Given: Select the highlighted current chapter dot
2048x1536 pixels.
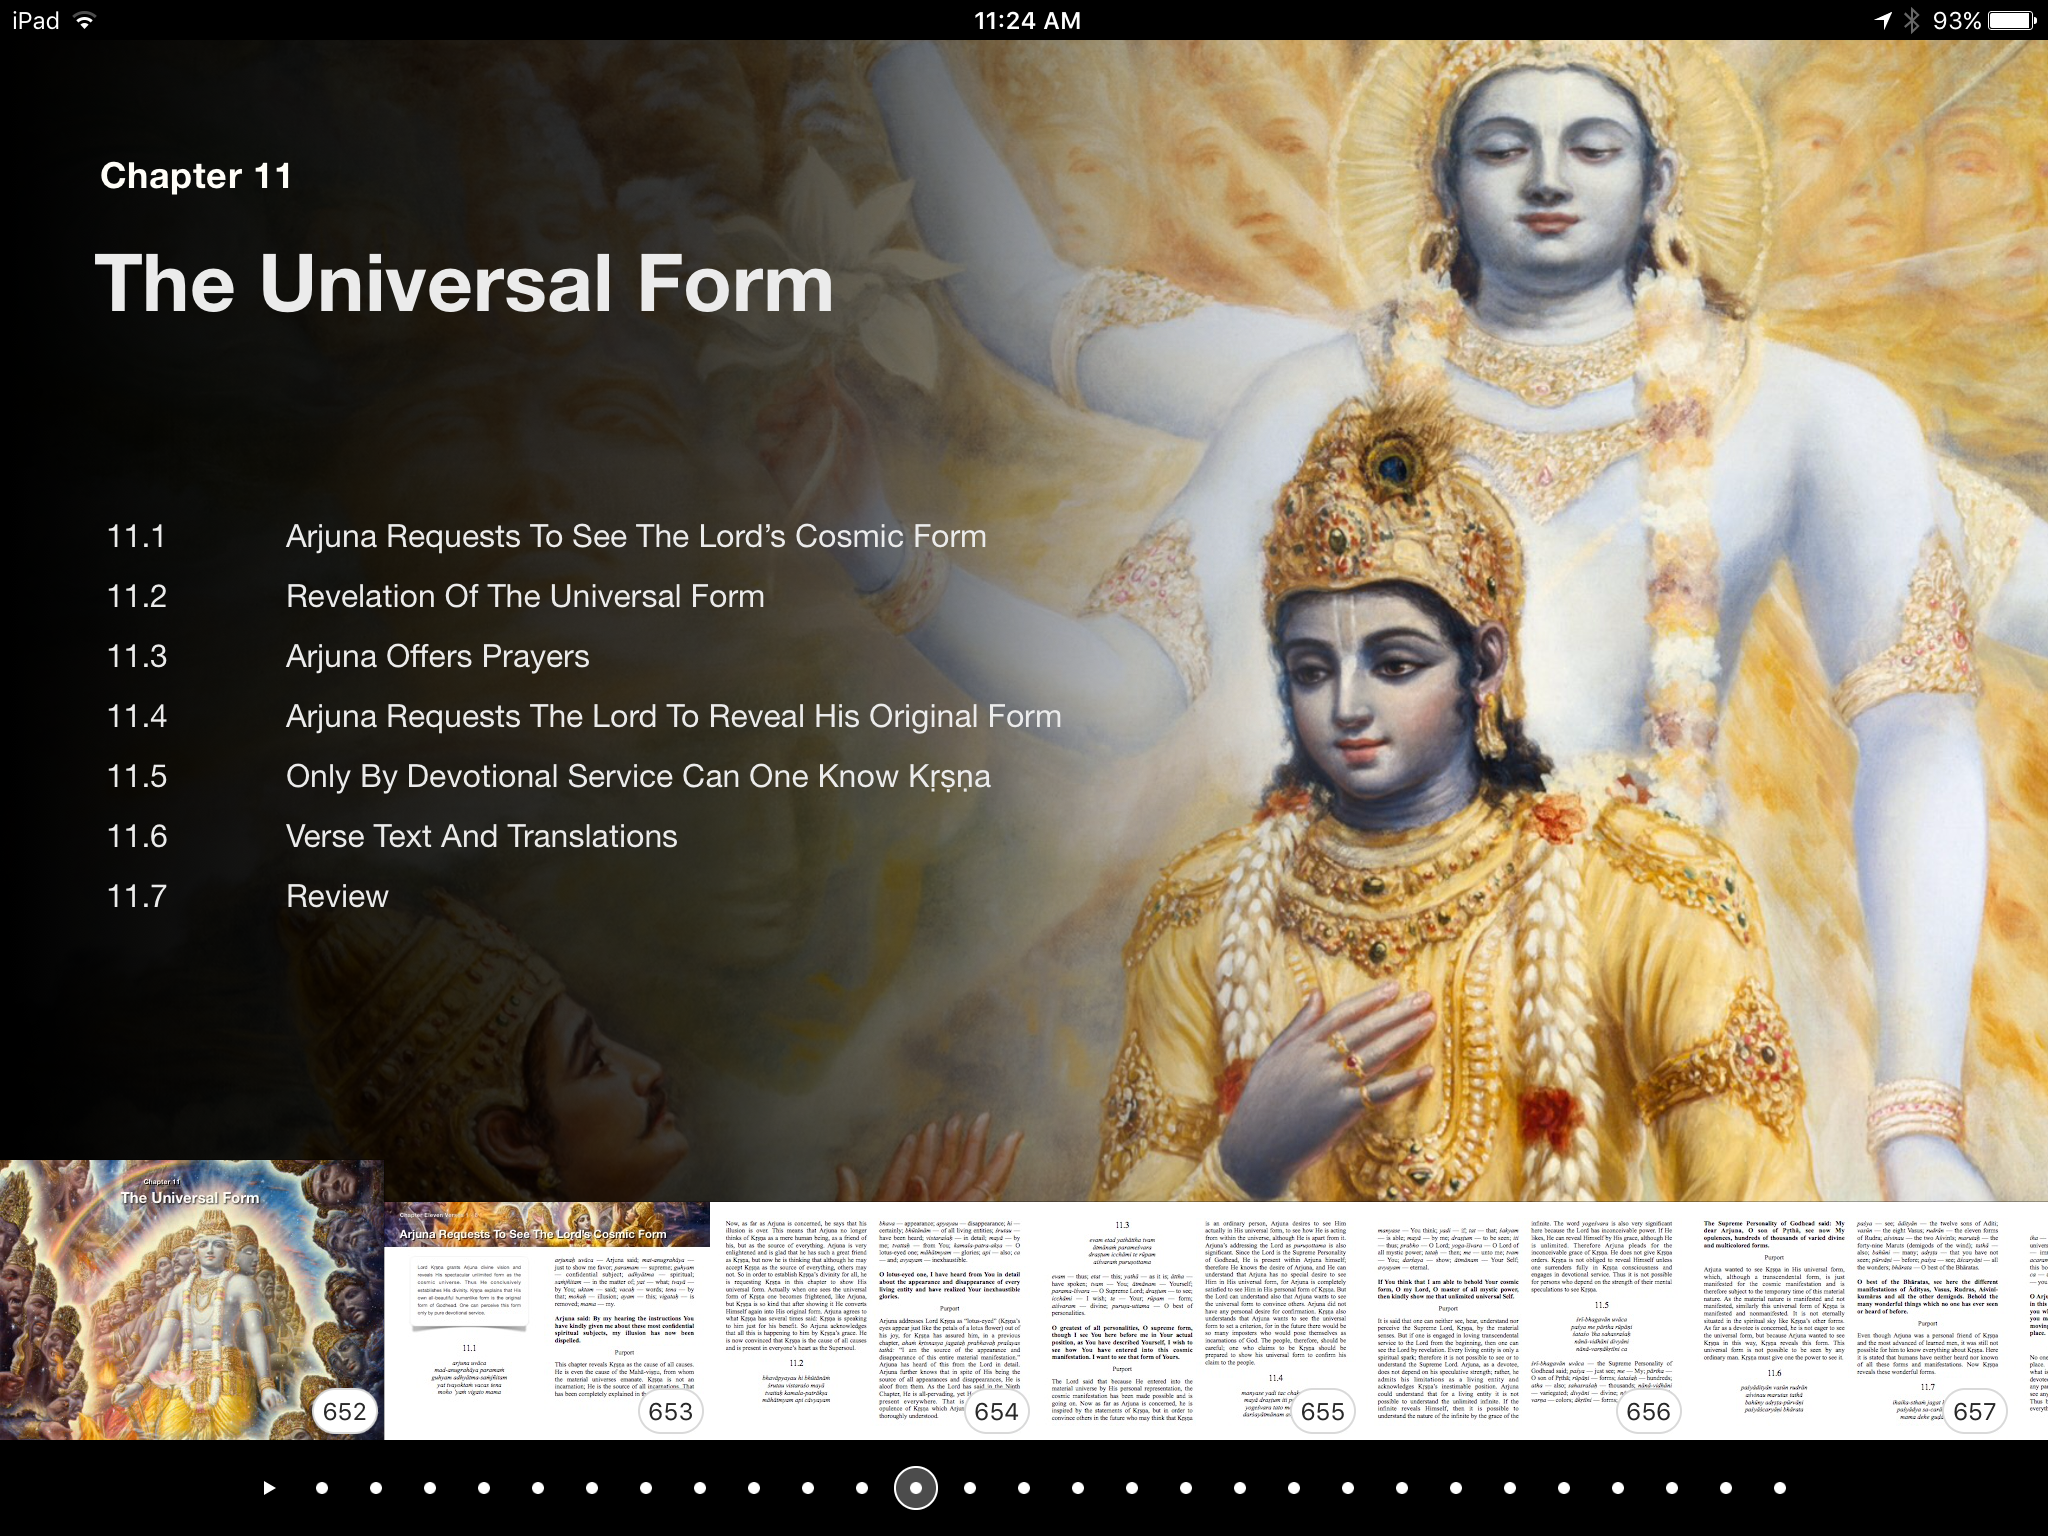Looking at the screenshot, I should coord(915,1488).
